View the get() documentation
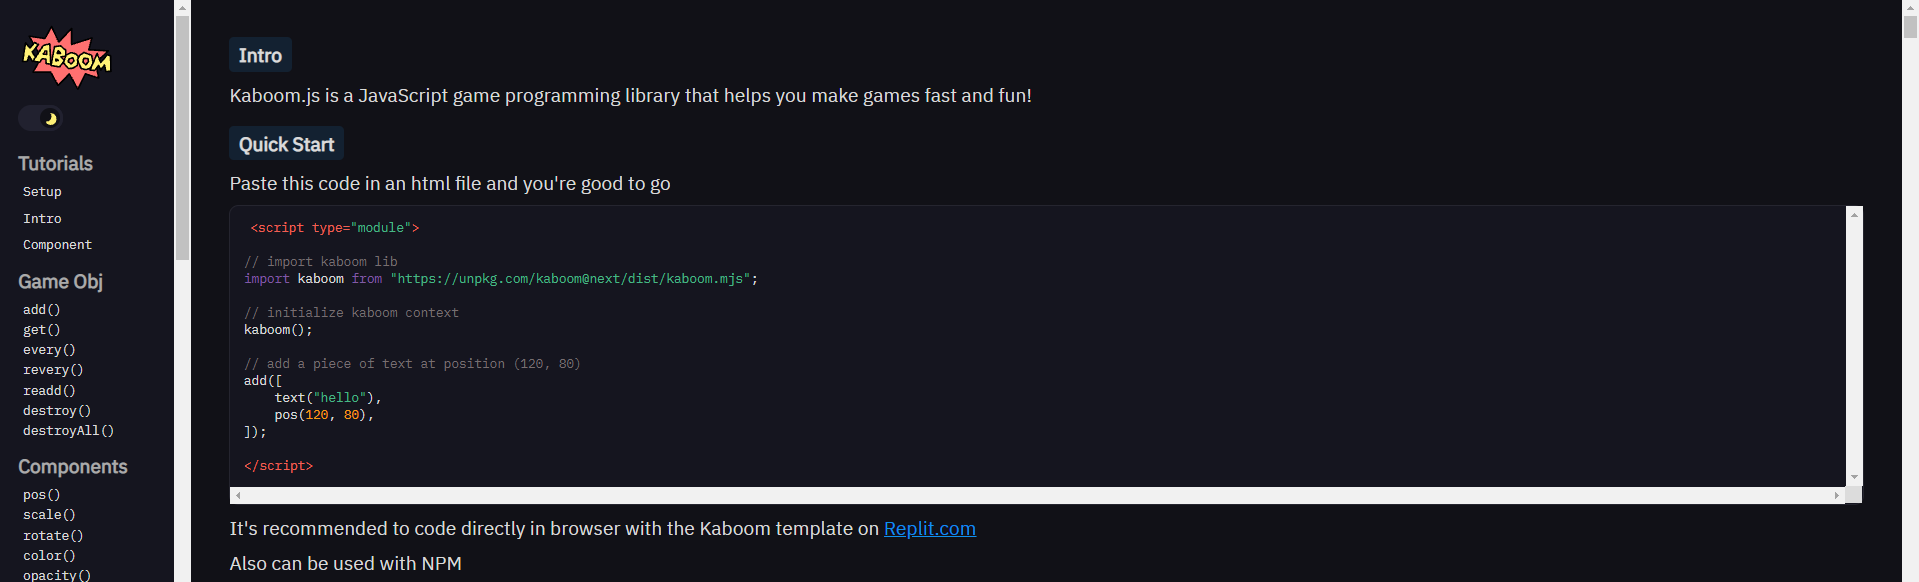 point(42,329)
